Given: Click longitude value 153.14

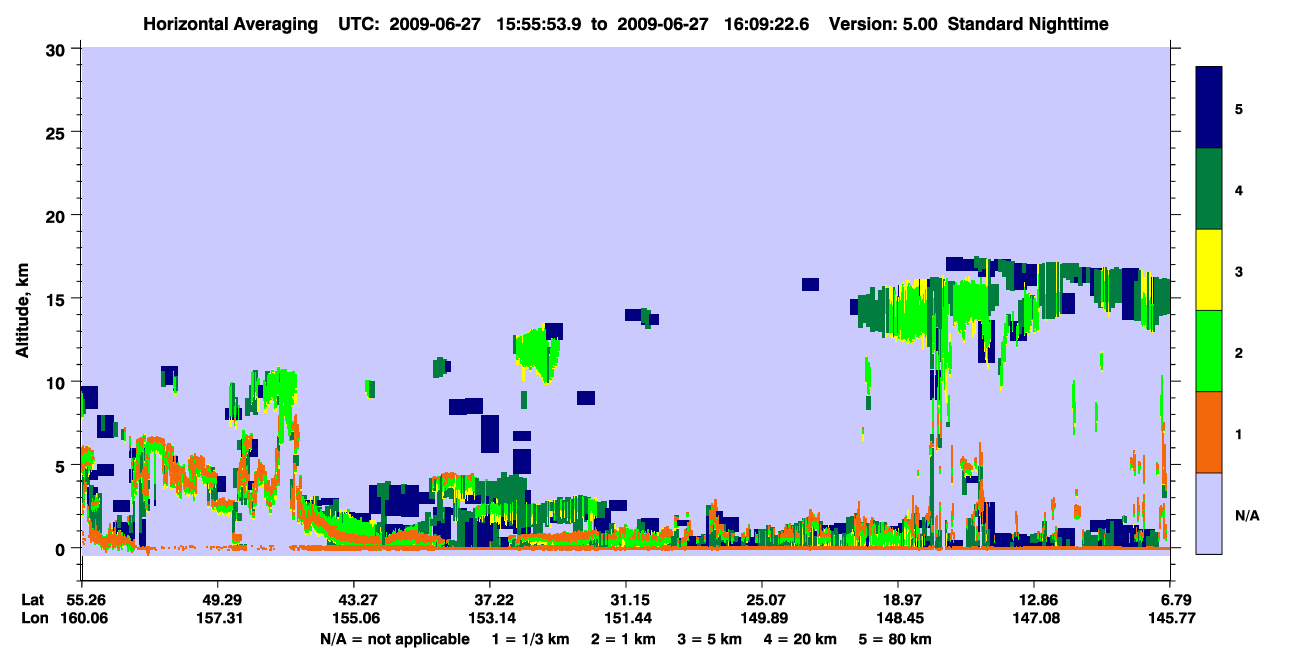Looking at the screenshot, I should pyautogui.click(x=489, y=619).
